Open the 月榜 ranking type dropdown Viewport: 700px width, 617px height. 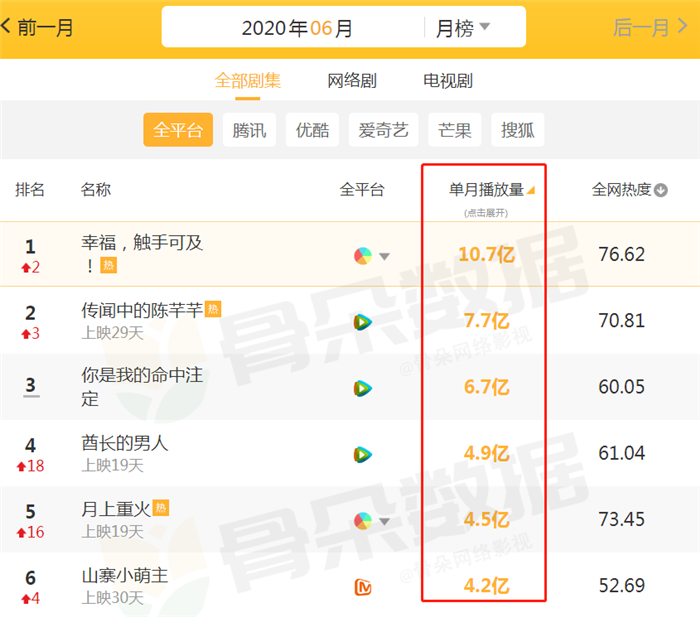(463, 28)
